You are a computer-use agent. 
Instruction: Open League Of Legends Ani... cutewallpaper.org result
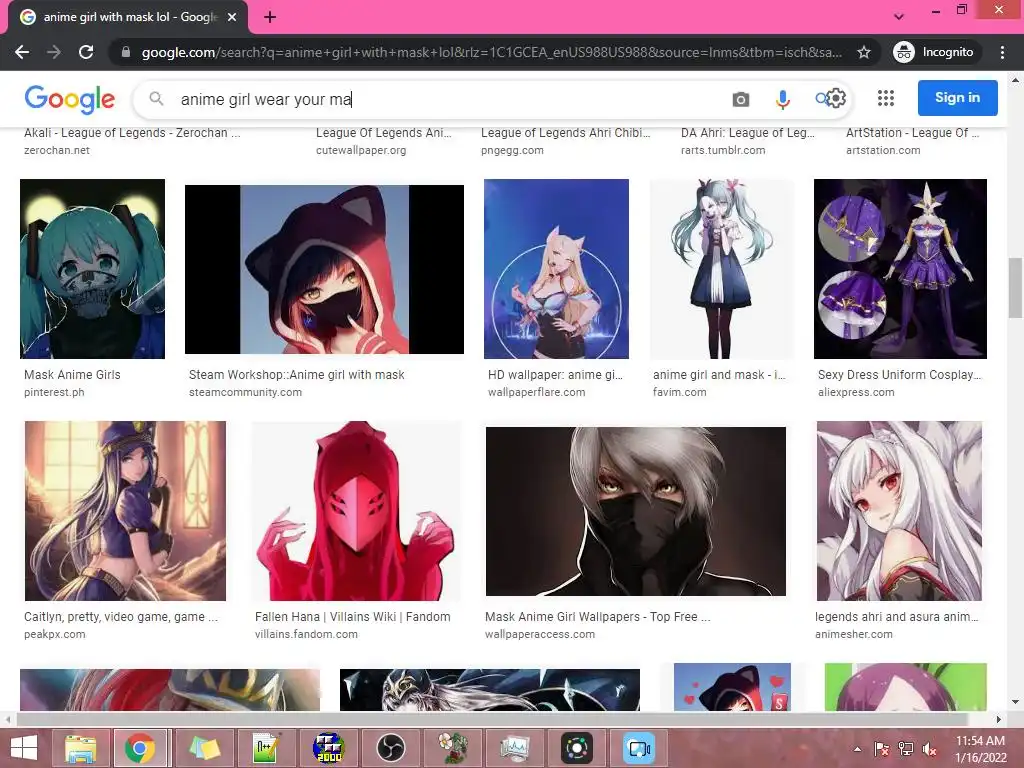tap(383, 133)
